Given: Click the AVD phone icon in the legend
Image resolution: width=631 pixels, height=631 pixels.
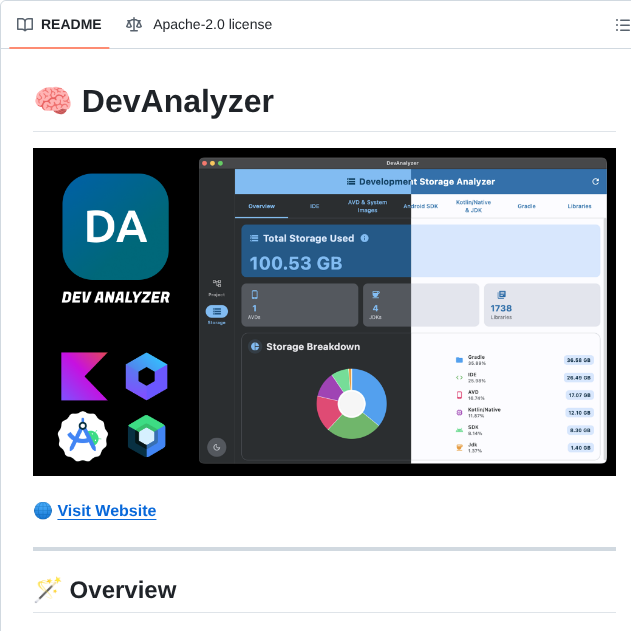Looking at the screenshot, I should (x=459, y=395).
